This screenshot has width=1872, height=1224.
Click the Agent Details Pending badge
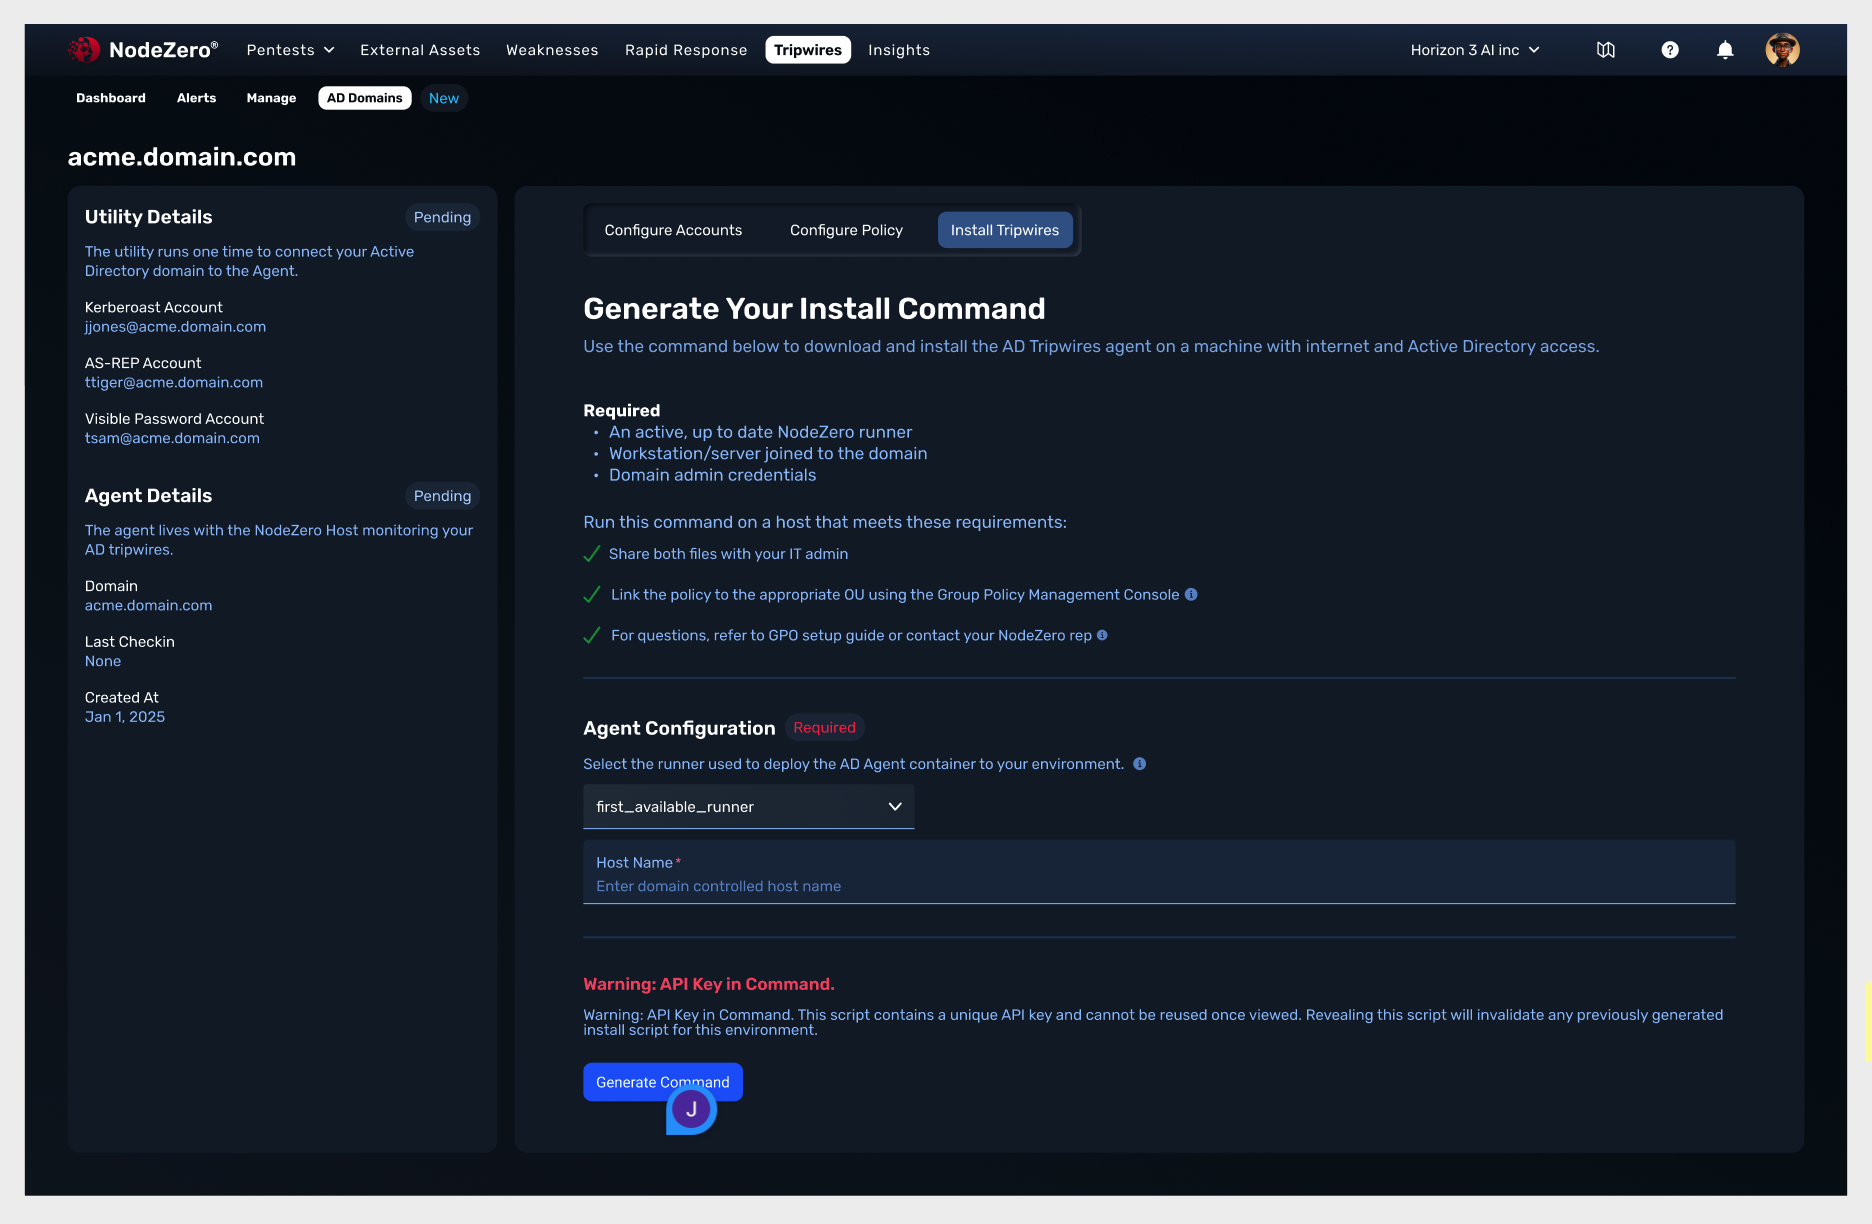(x=442, y=496)
